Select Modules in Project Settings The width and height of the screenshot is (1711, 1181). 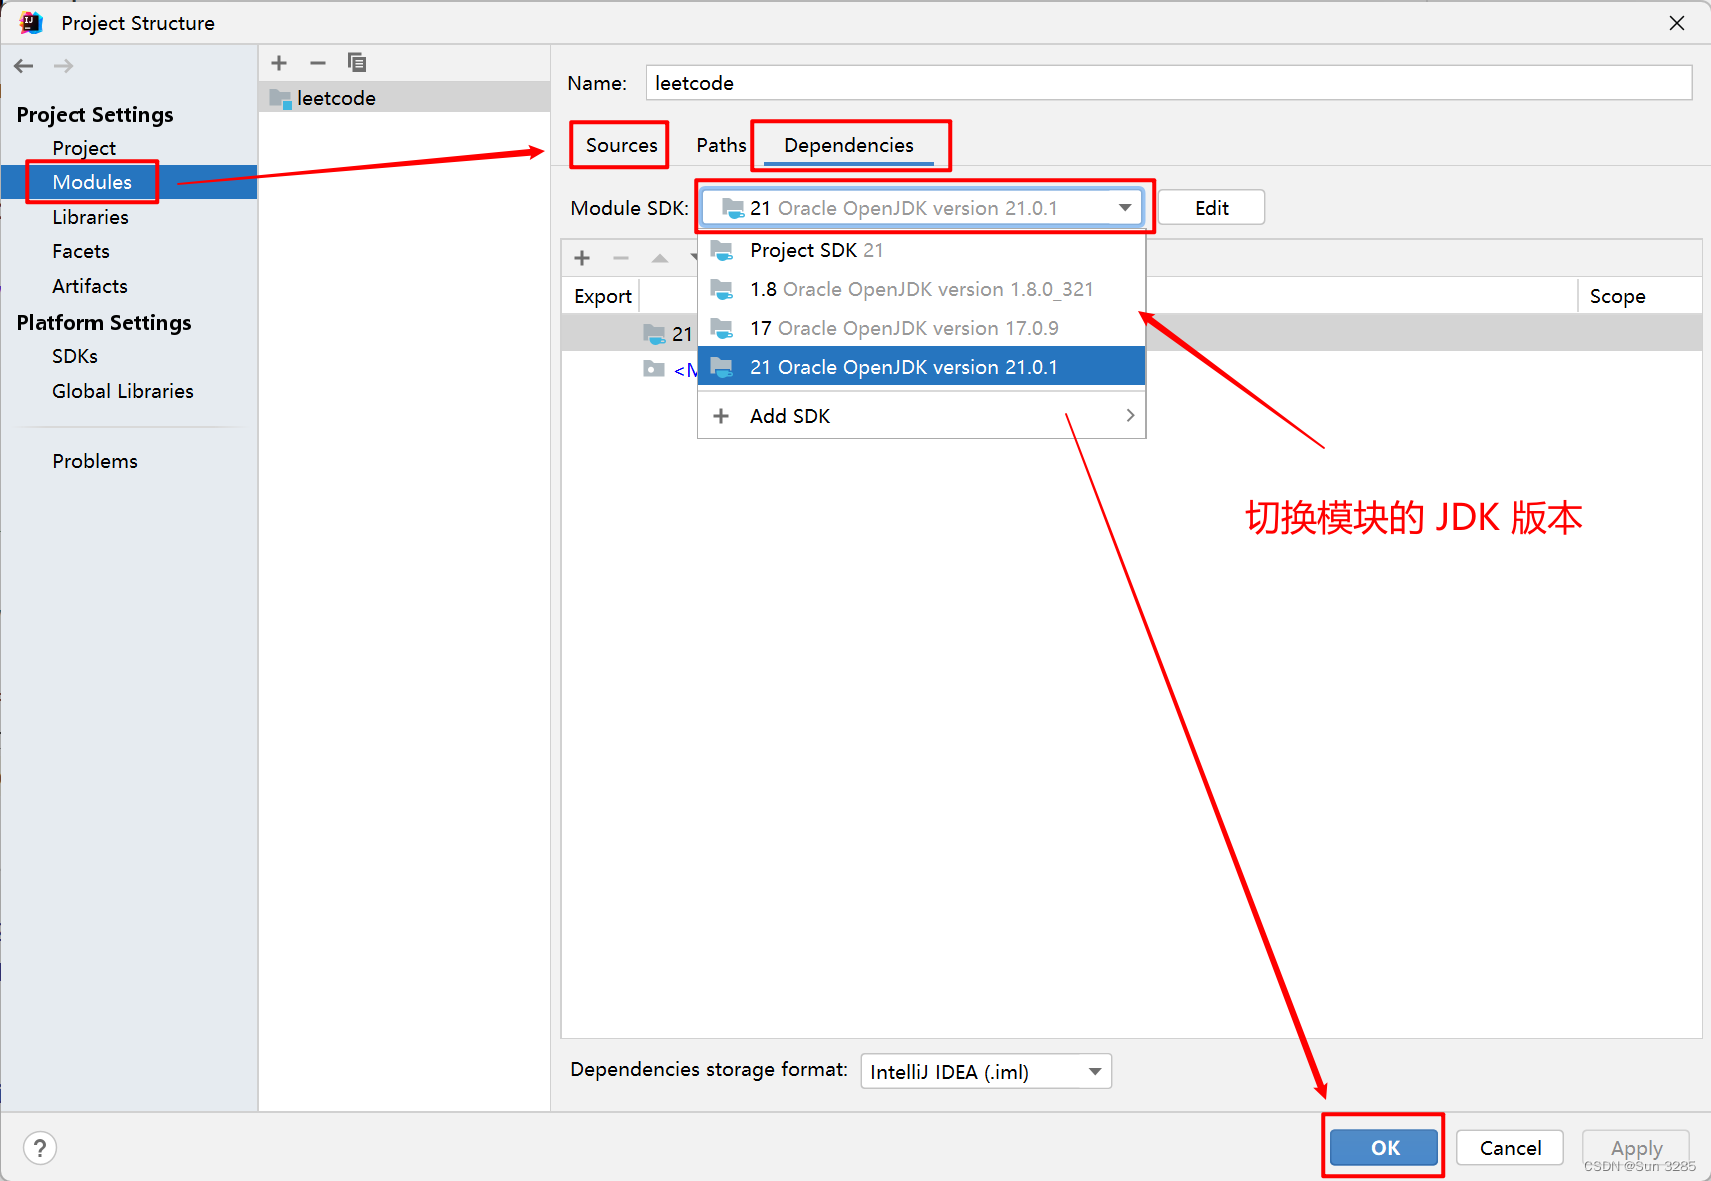[x=129, y=182]
